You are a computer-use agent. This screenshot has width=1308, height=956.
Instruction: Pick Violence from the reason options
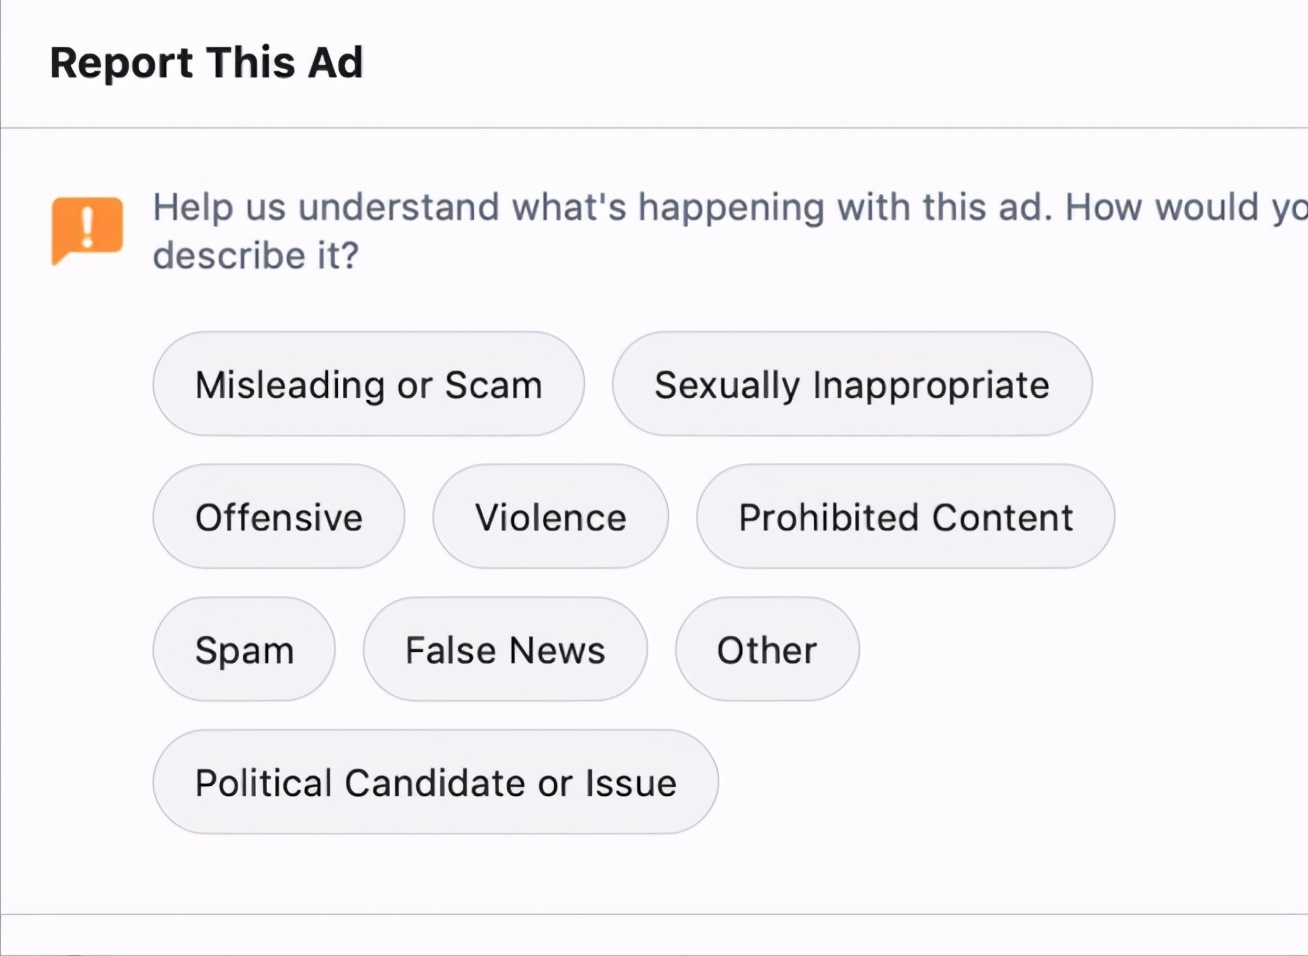(550, 517)
